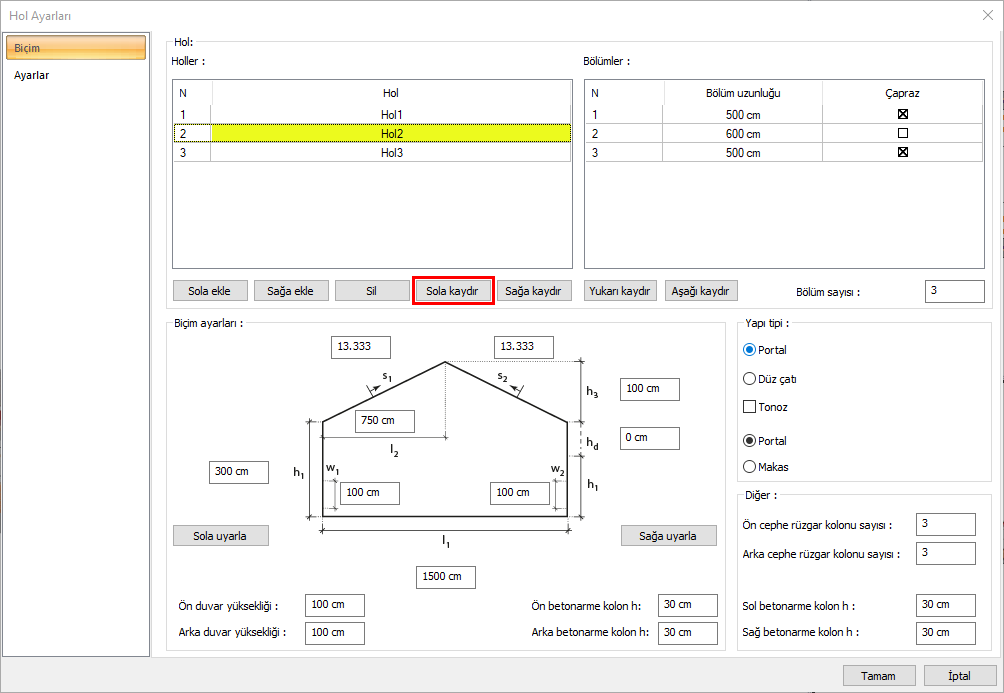Viewport: 1004px width, 693px height.
Task: Confirm with the Tamam button
Action: 879,676
